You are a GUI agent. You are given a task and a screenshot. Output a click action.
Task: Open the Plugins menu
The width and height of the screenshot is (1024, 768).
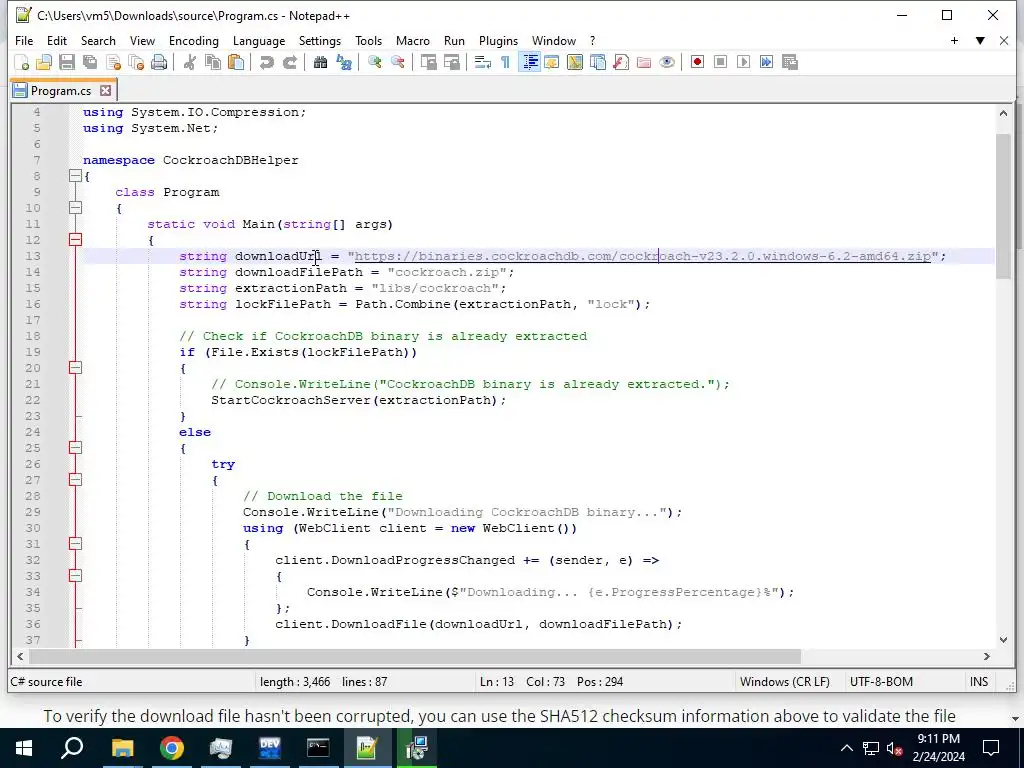pyautogui.click(x=498, y=40)
